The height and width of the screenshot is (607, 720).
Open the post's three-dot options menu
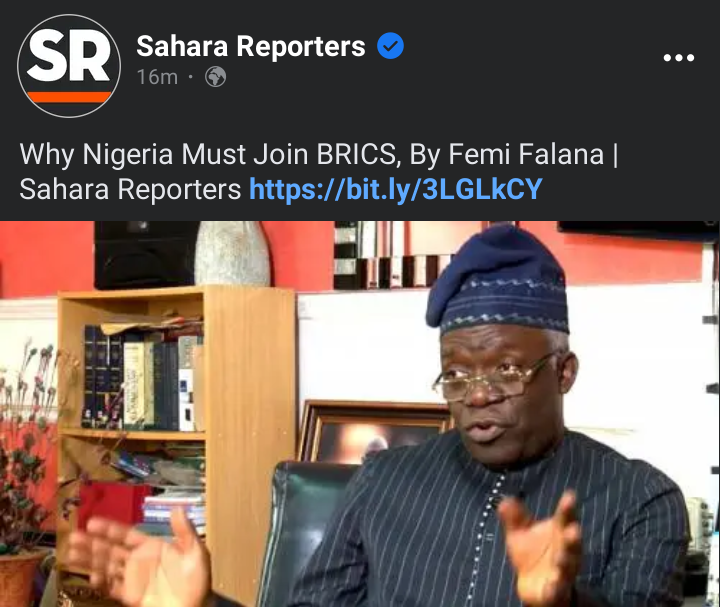click(x=679, y=58)
